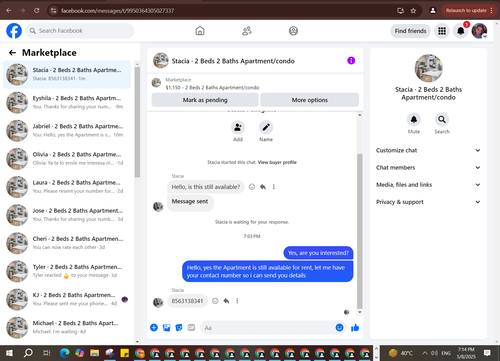Viewport: 500px width, 361px height.
Task: Add people to the chat
Action: pos(238,127)
